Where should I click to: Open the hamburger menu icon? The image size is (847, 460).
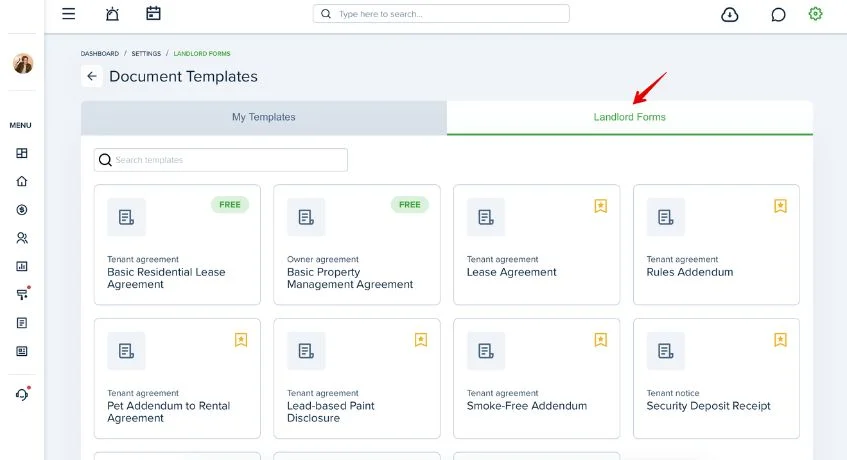click(x=69, y=13)
